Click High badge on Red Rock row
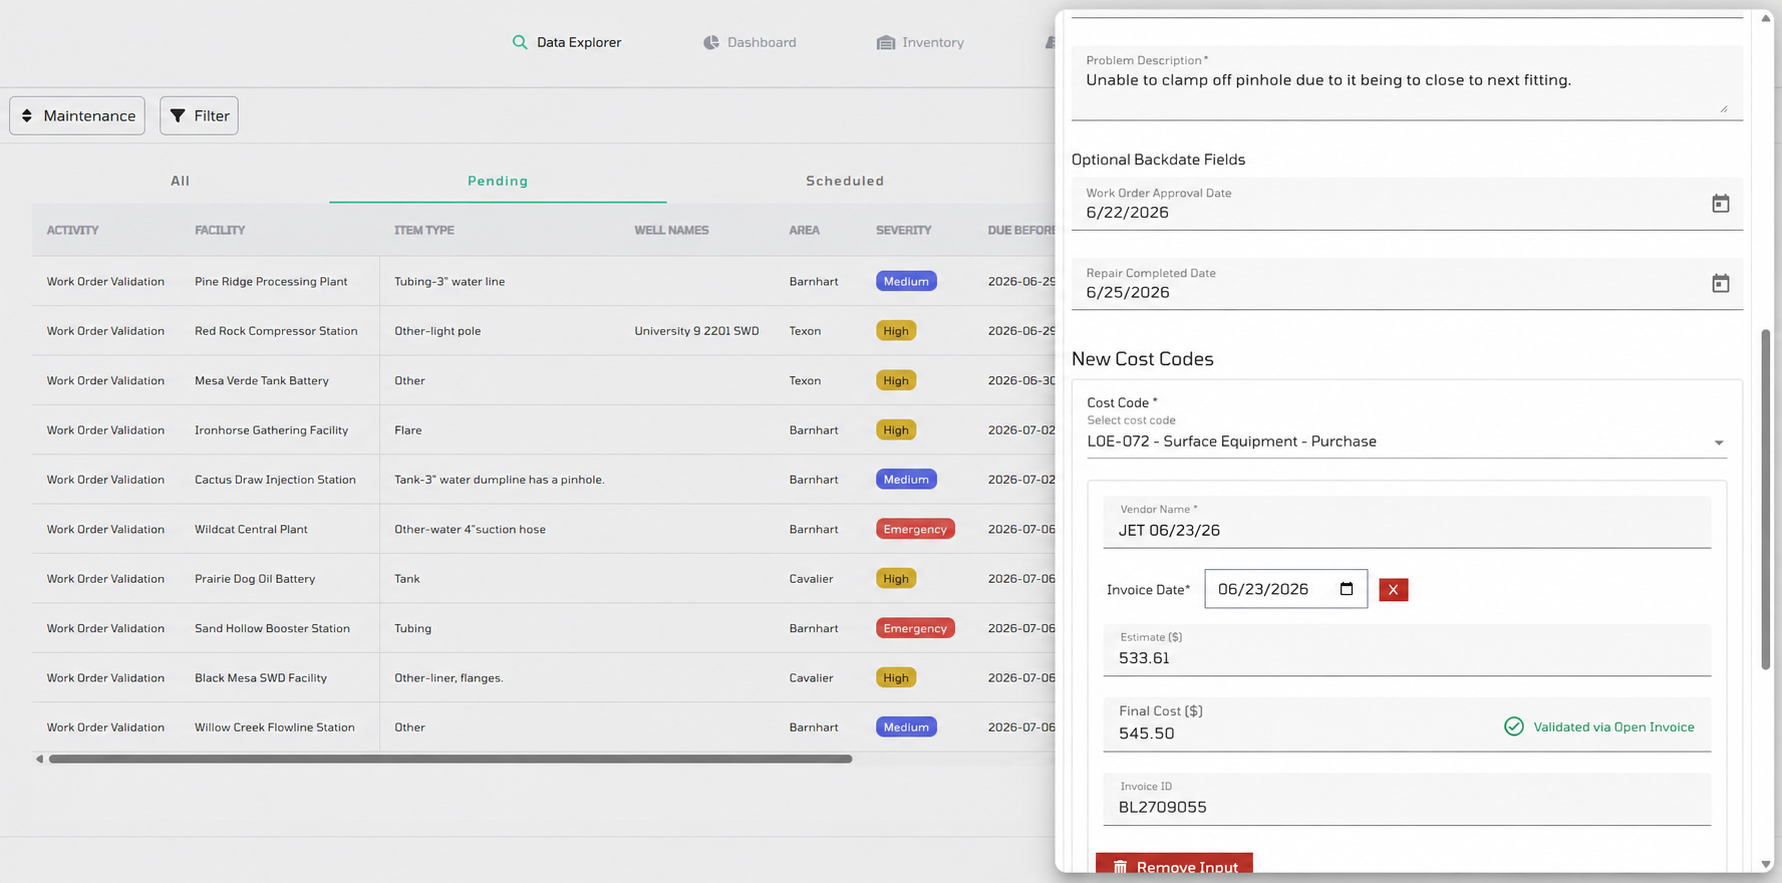 (x=896, y=331)
